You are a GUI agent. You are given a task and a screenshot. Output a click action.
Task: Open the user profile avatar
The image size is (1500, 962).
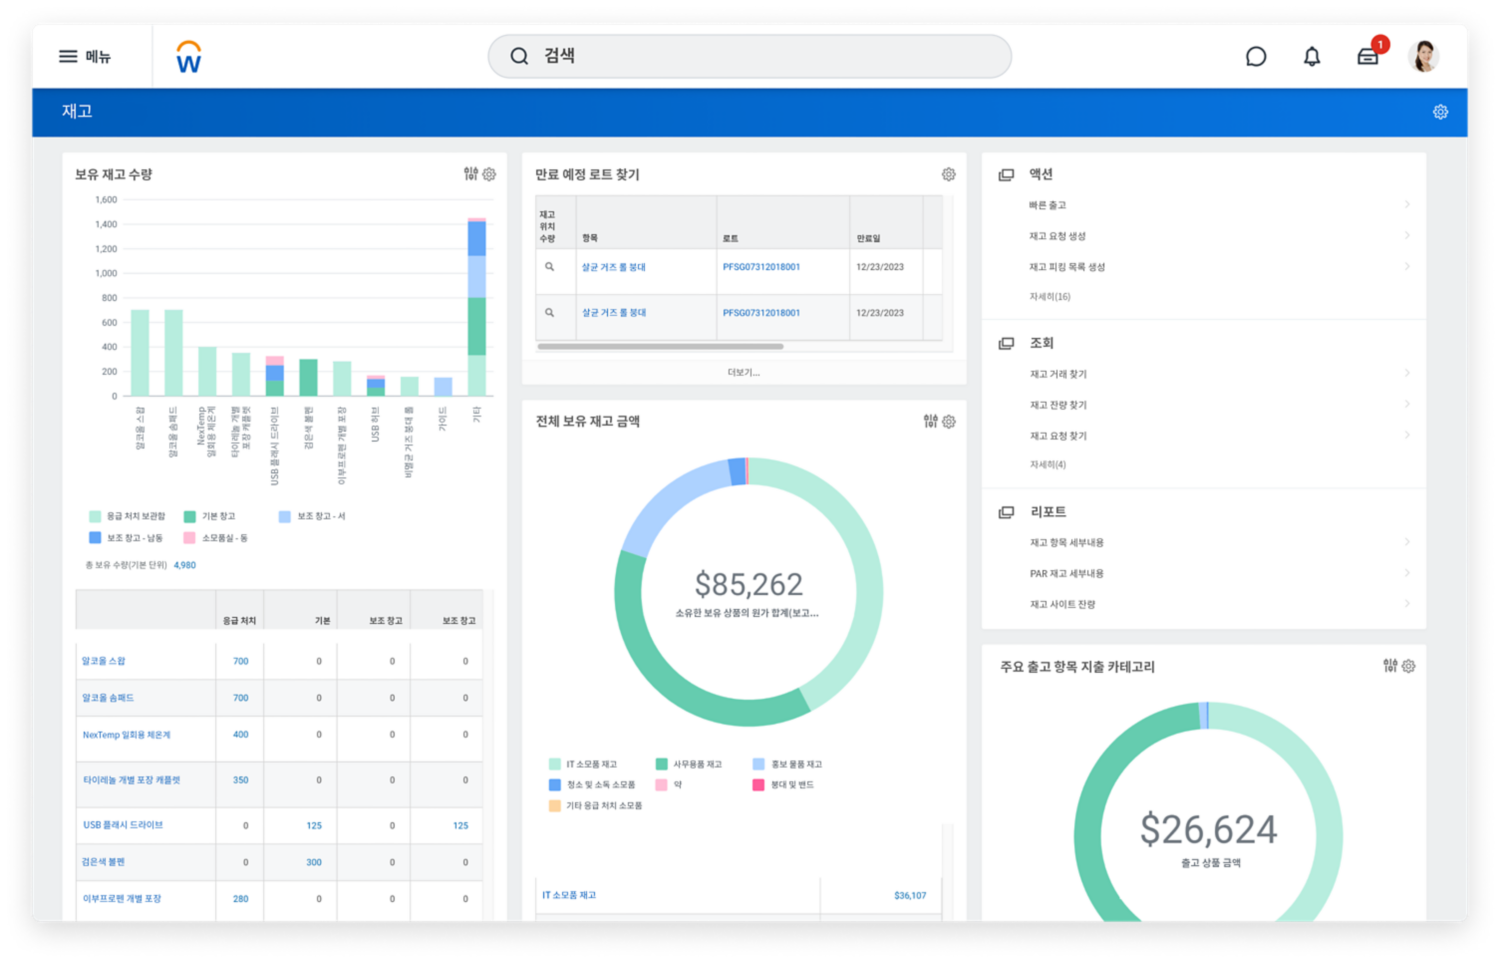1424,56
